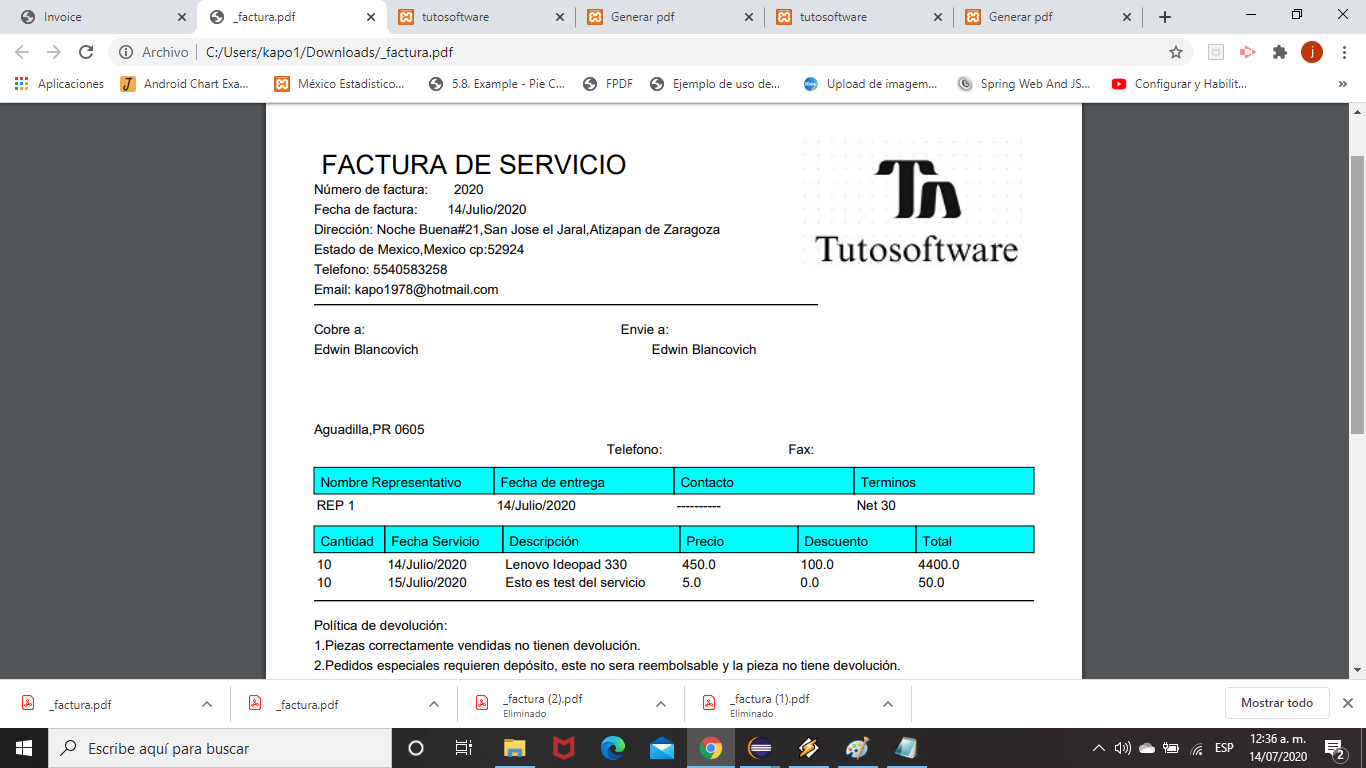Expand options for first _factura.pdf download

click(x=207, y=704)
